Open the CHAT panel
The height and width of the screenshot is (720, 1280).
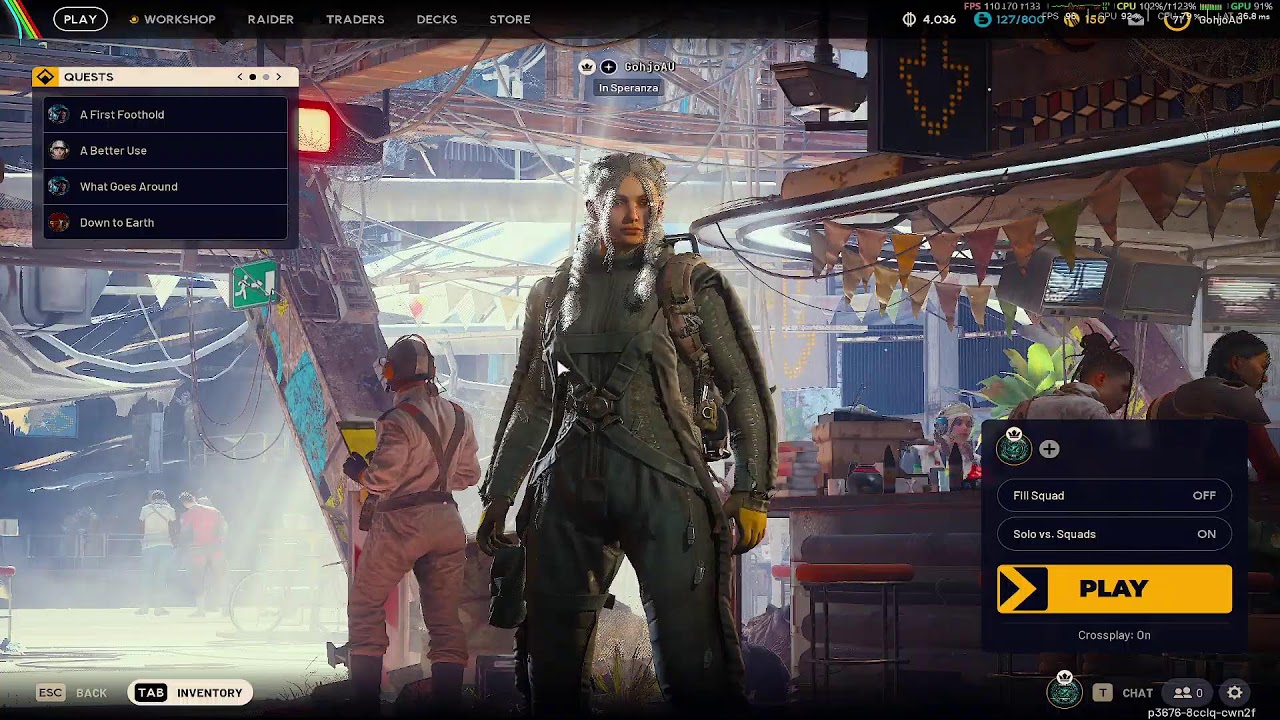coord(1138,693)
